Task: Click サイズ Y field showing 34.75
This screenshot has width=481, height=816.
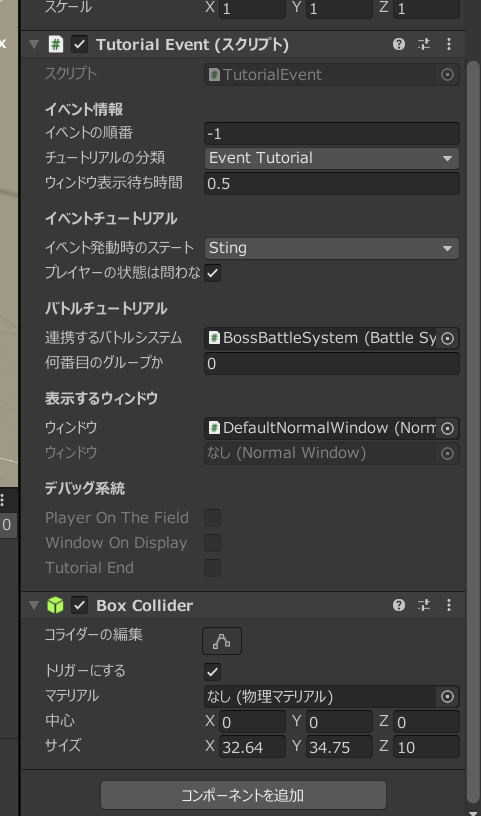Action: tap(339, 747)
